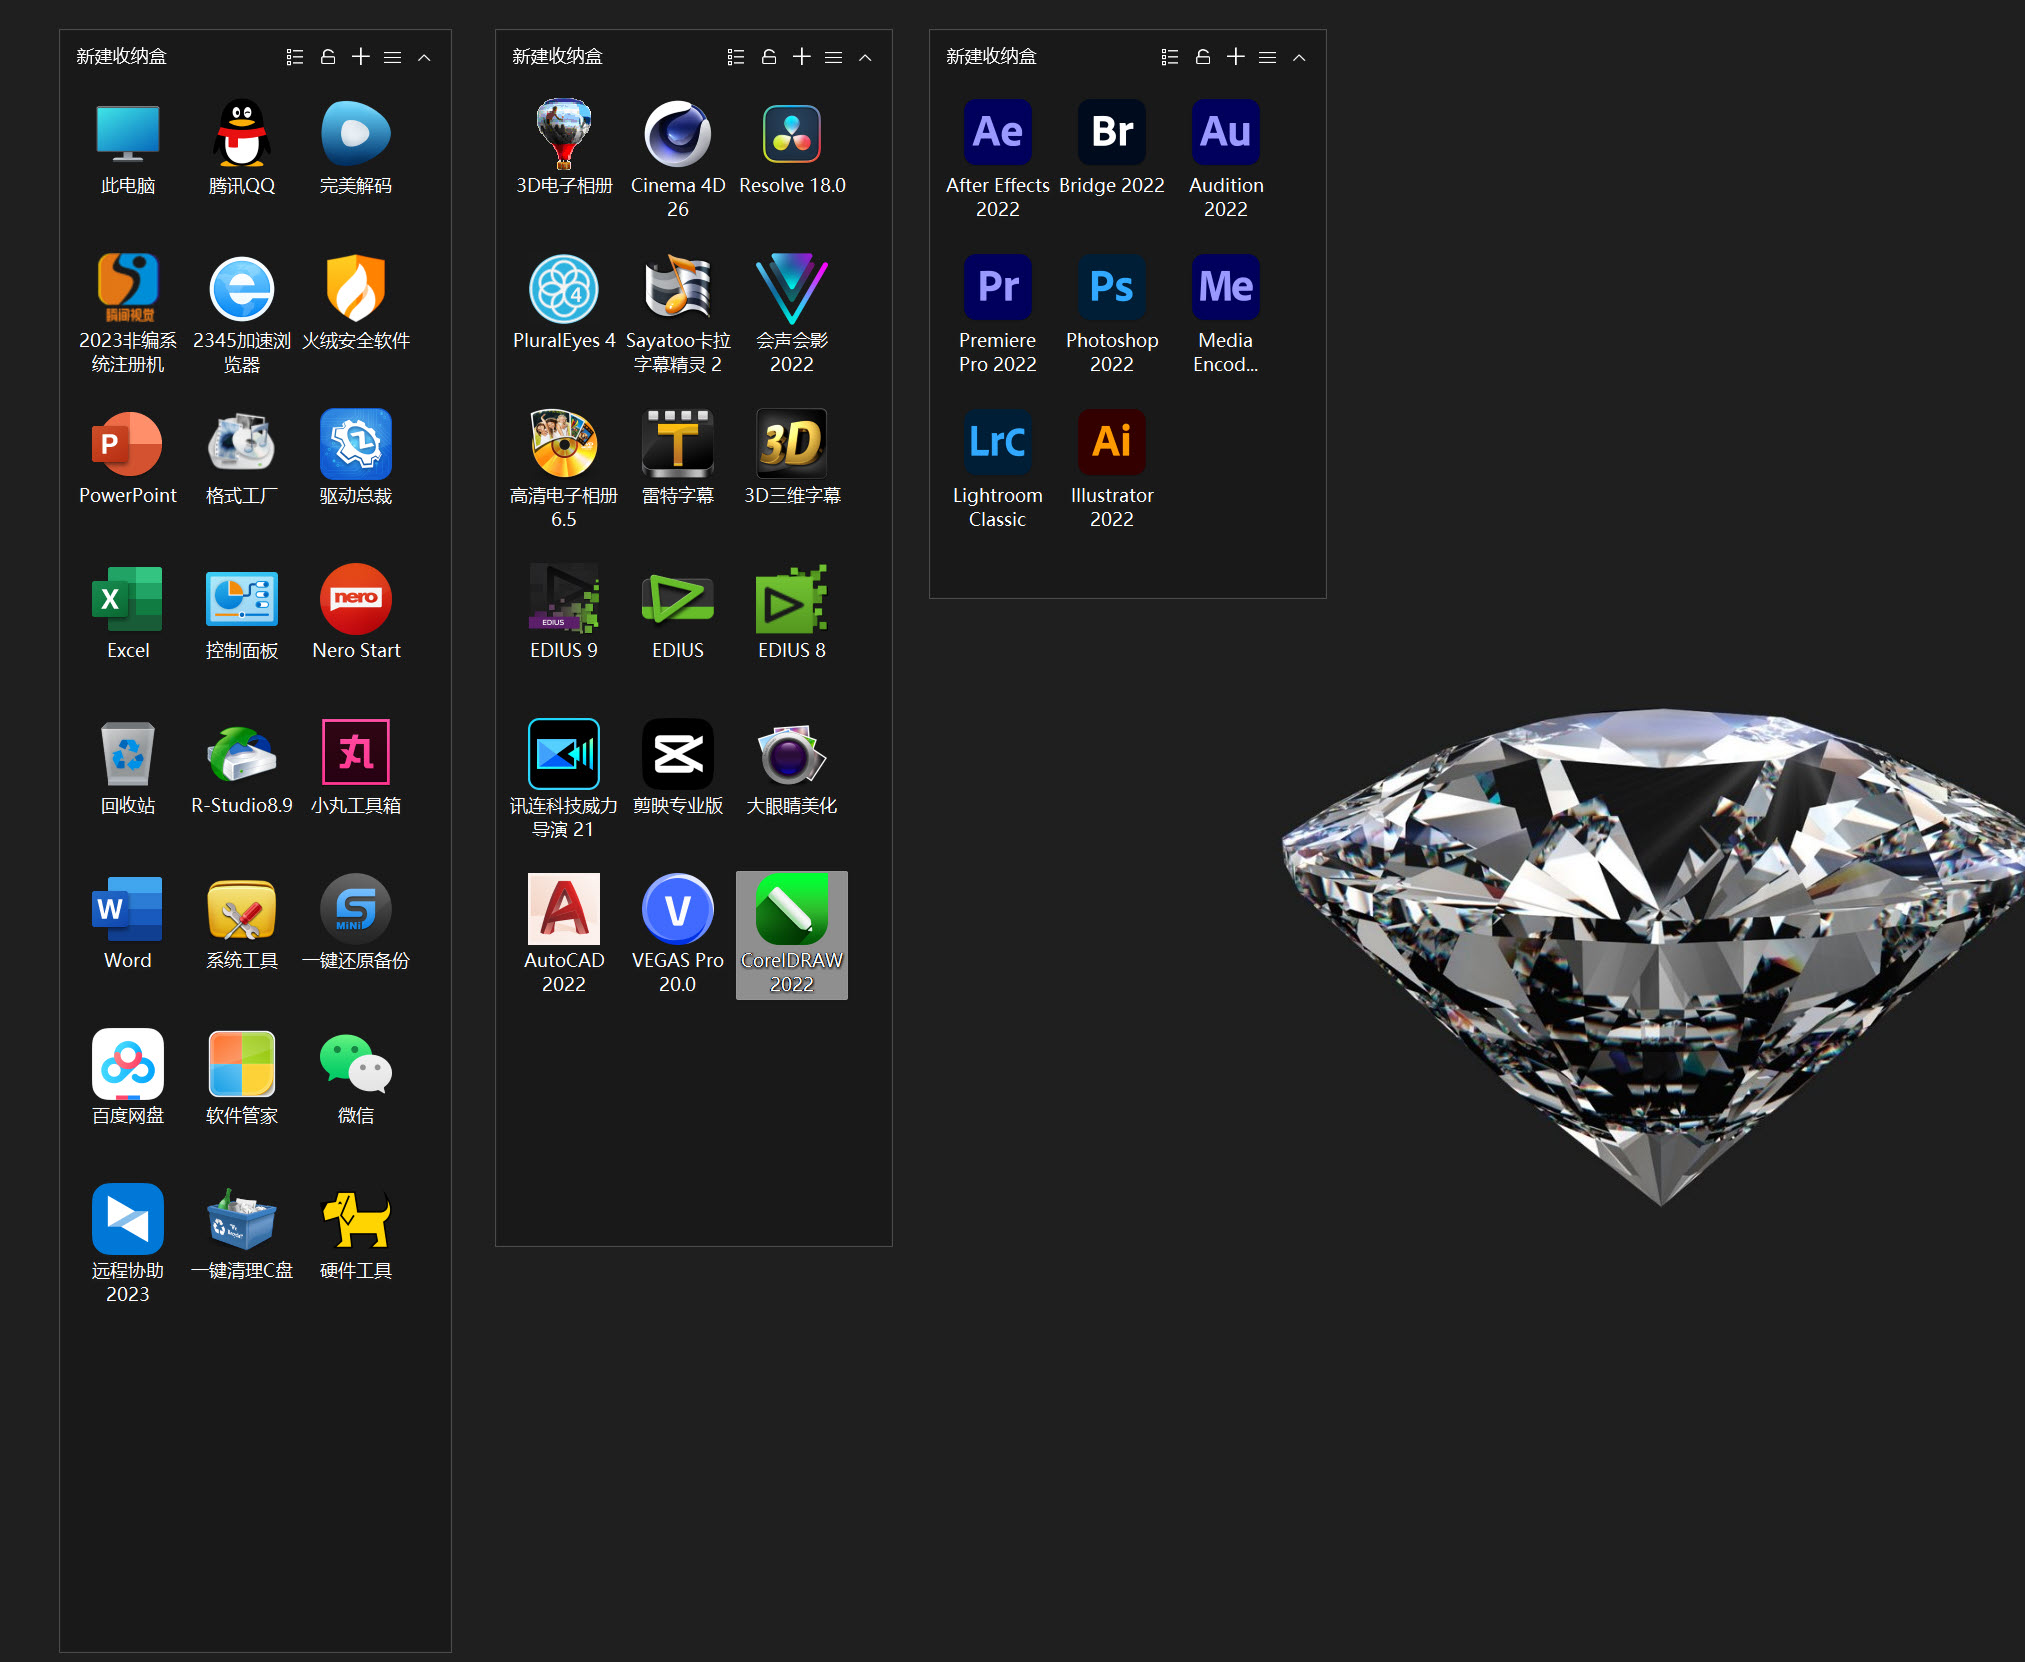Switch list view in third 收纳盒

click(1170, 57)
